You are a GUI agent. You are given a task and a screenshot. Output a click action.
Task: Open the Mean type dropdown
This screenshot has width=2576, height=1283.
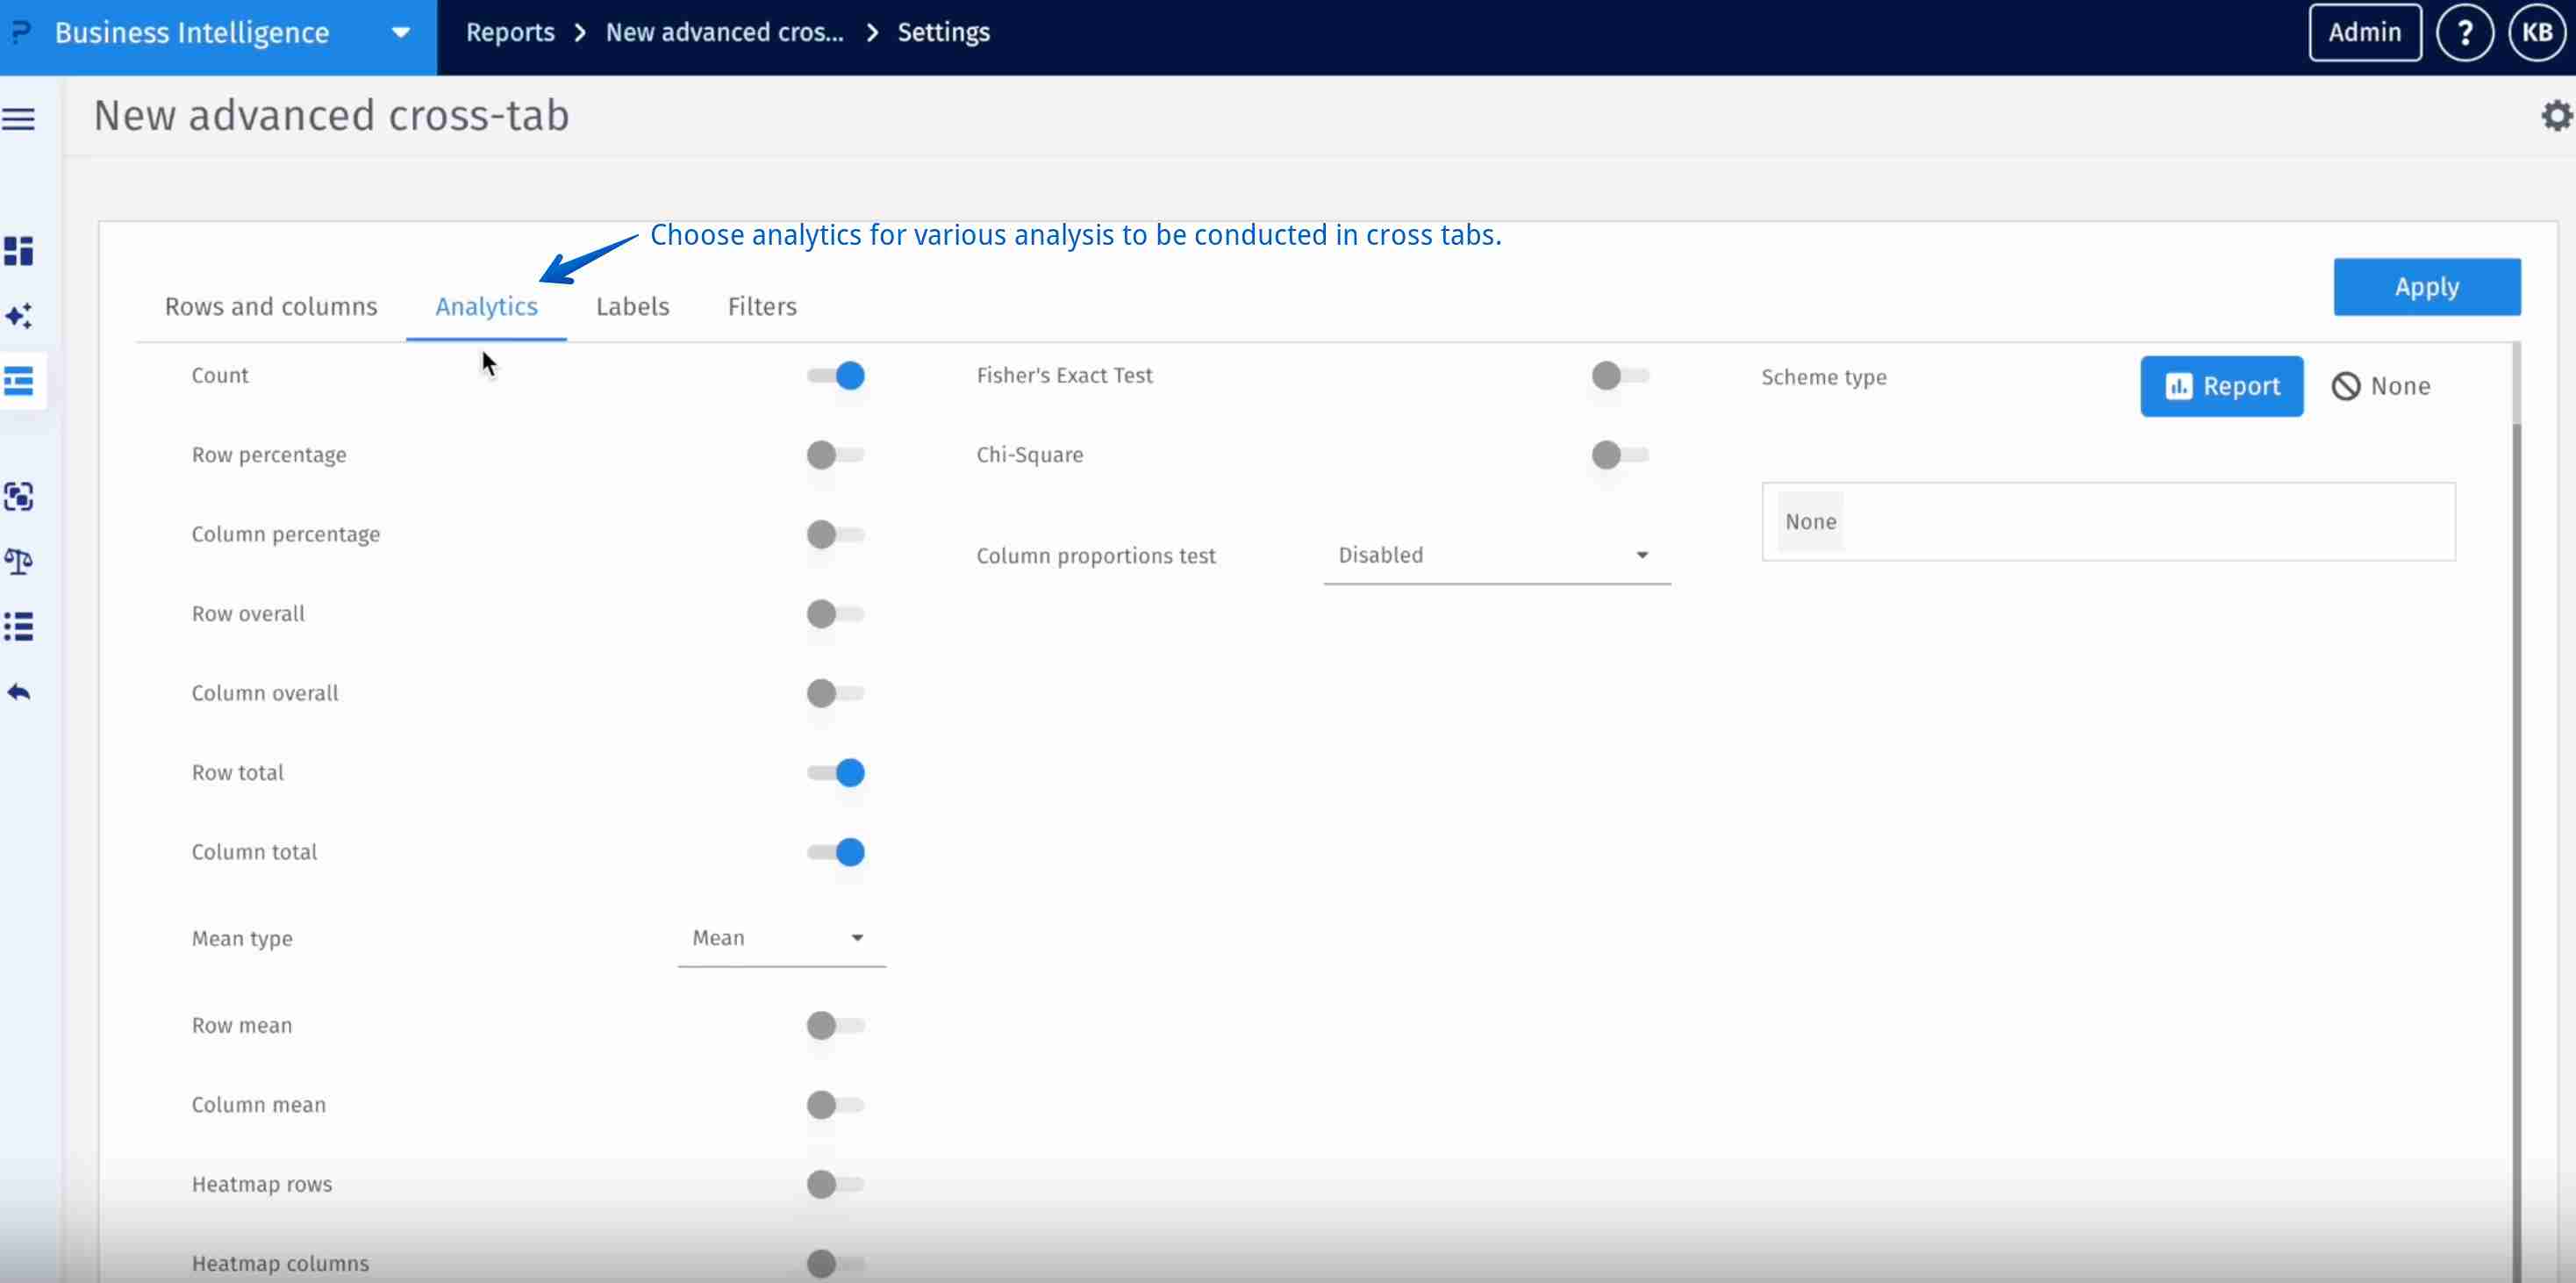[x=781, y=938]
